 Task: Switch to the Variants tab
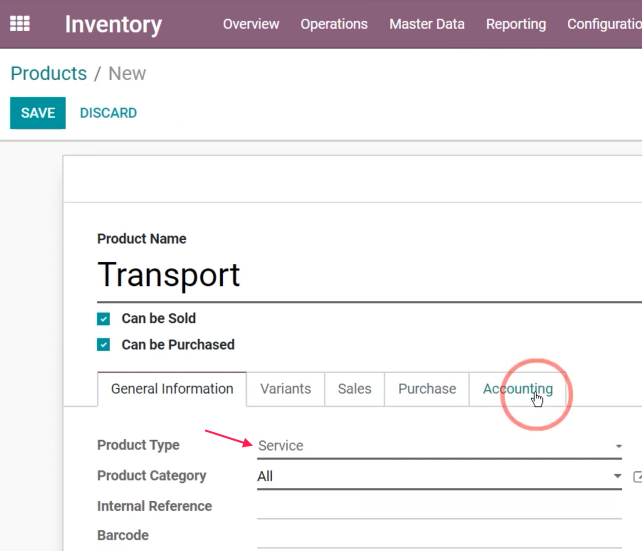click(x=286, y=389)
